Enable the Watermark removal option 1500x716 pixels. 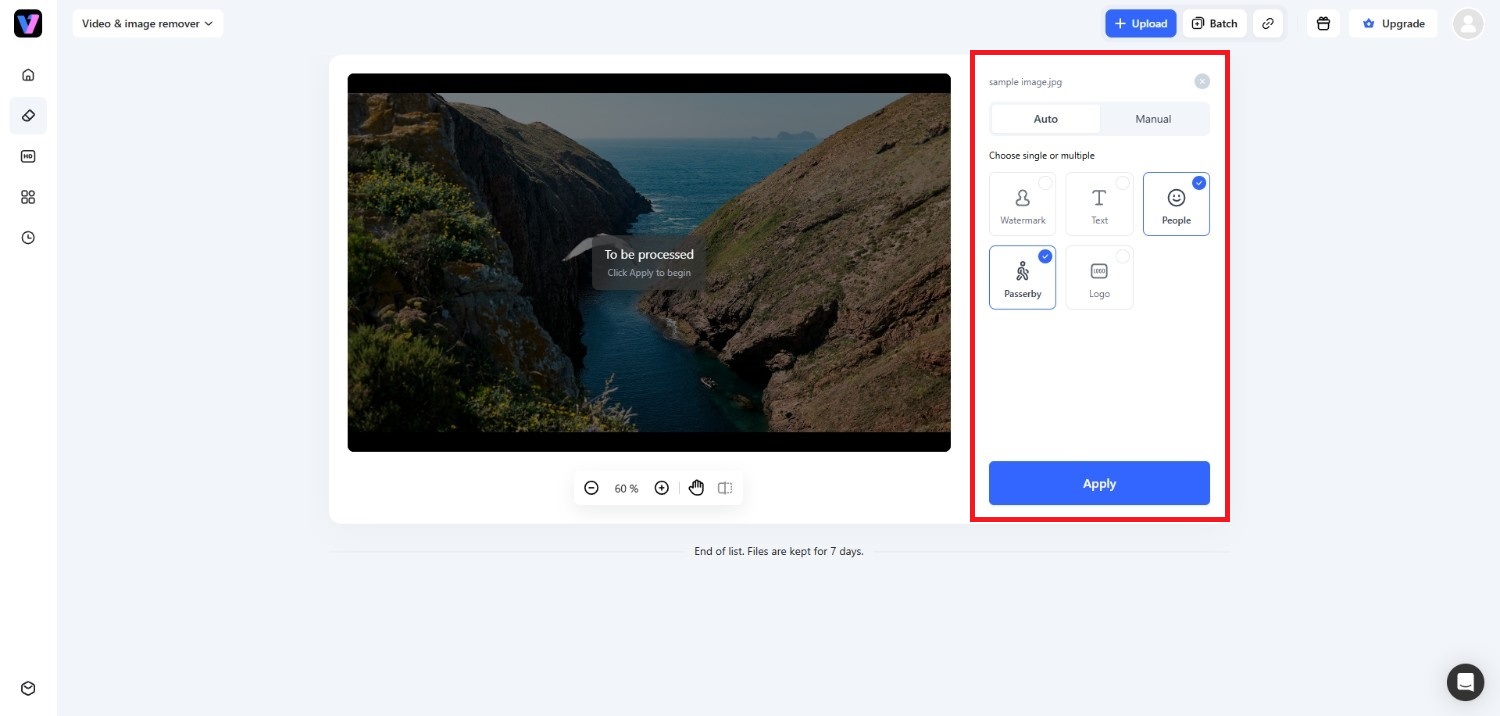tap(1022, 204)
